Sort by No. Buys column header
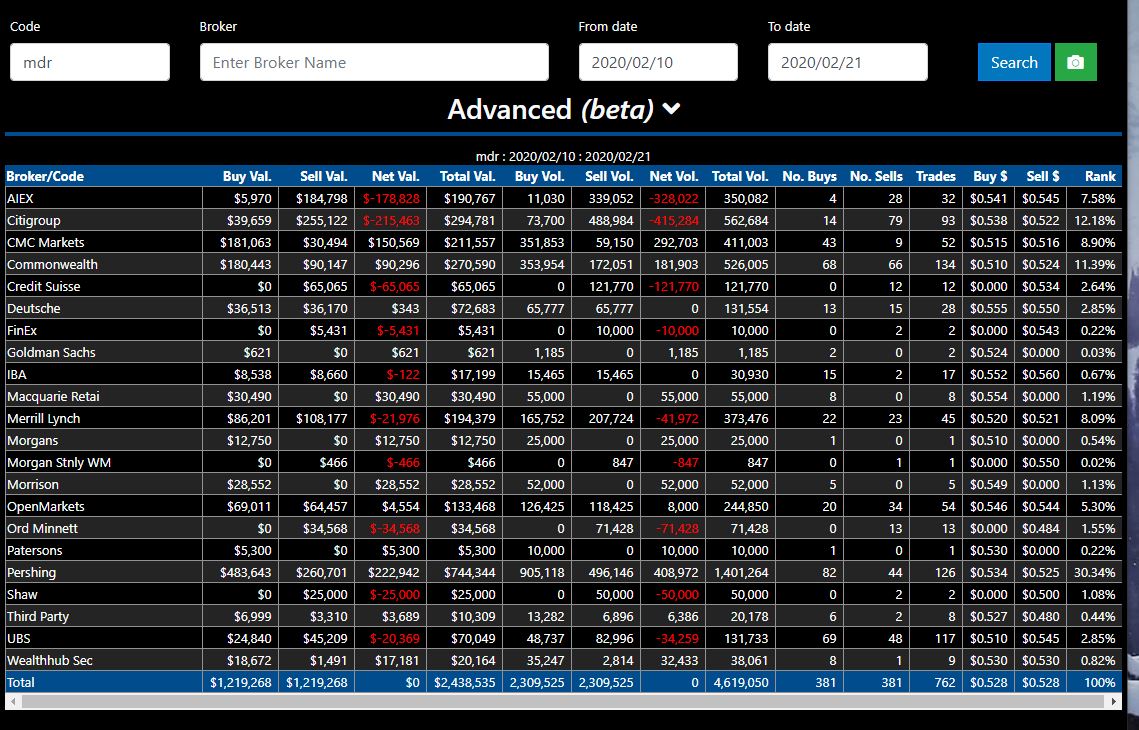Screen dimensions: 1139x730 click(x=809, y=176)
